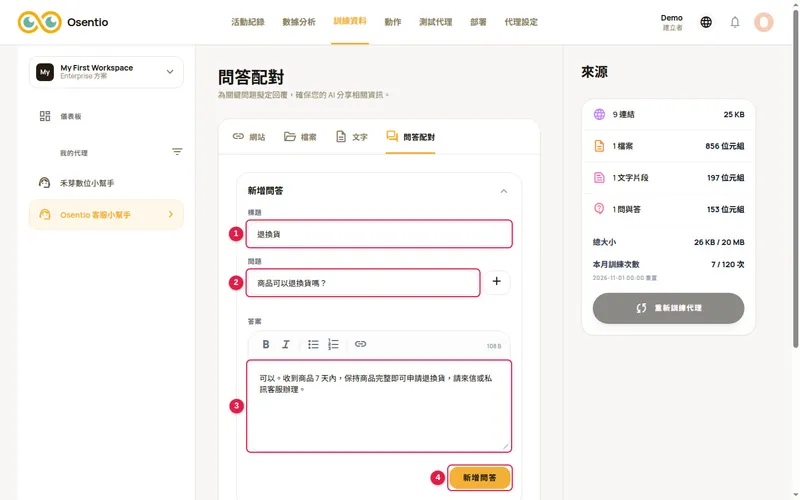
Task: Open the user avatar menu
Action: (764, 22)
